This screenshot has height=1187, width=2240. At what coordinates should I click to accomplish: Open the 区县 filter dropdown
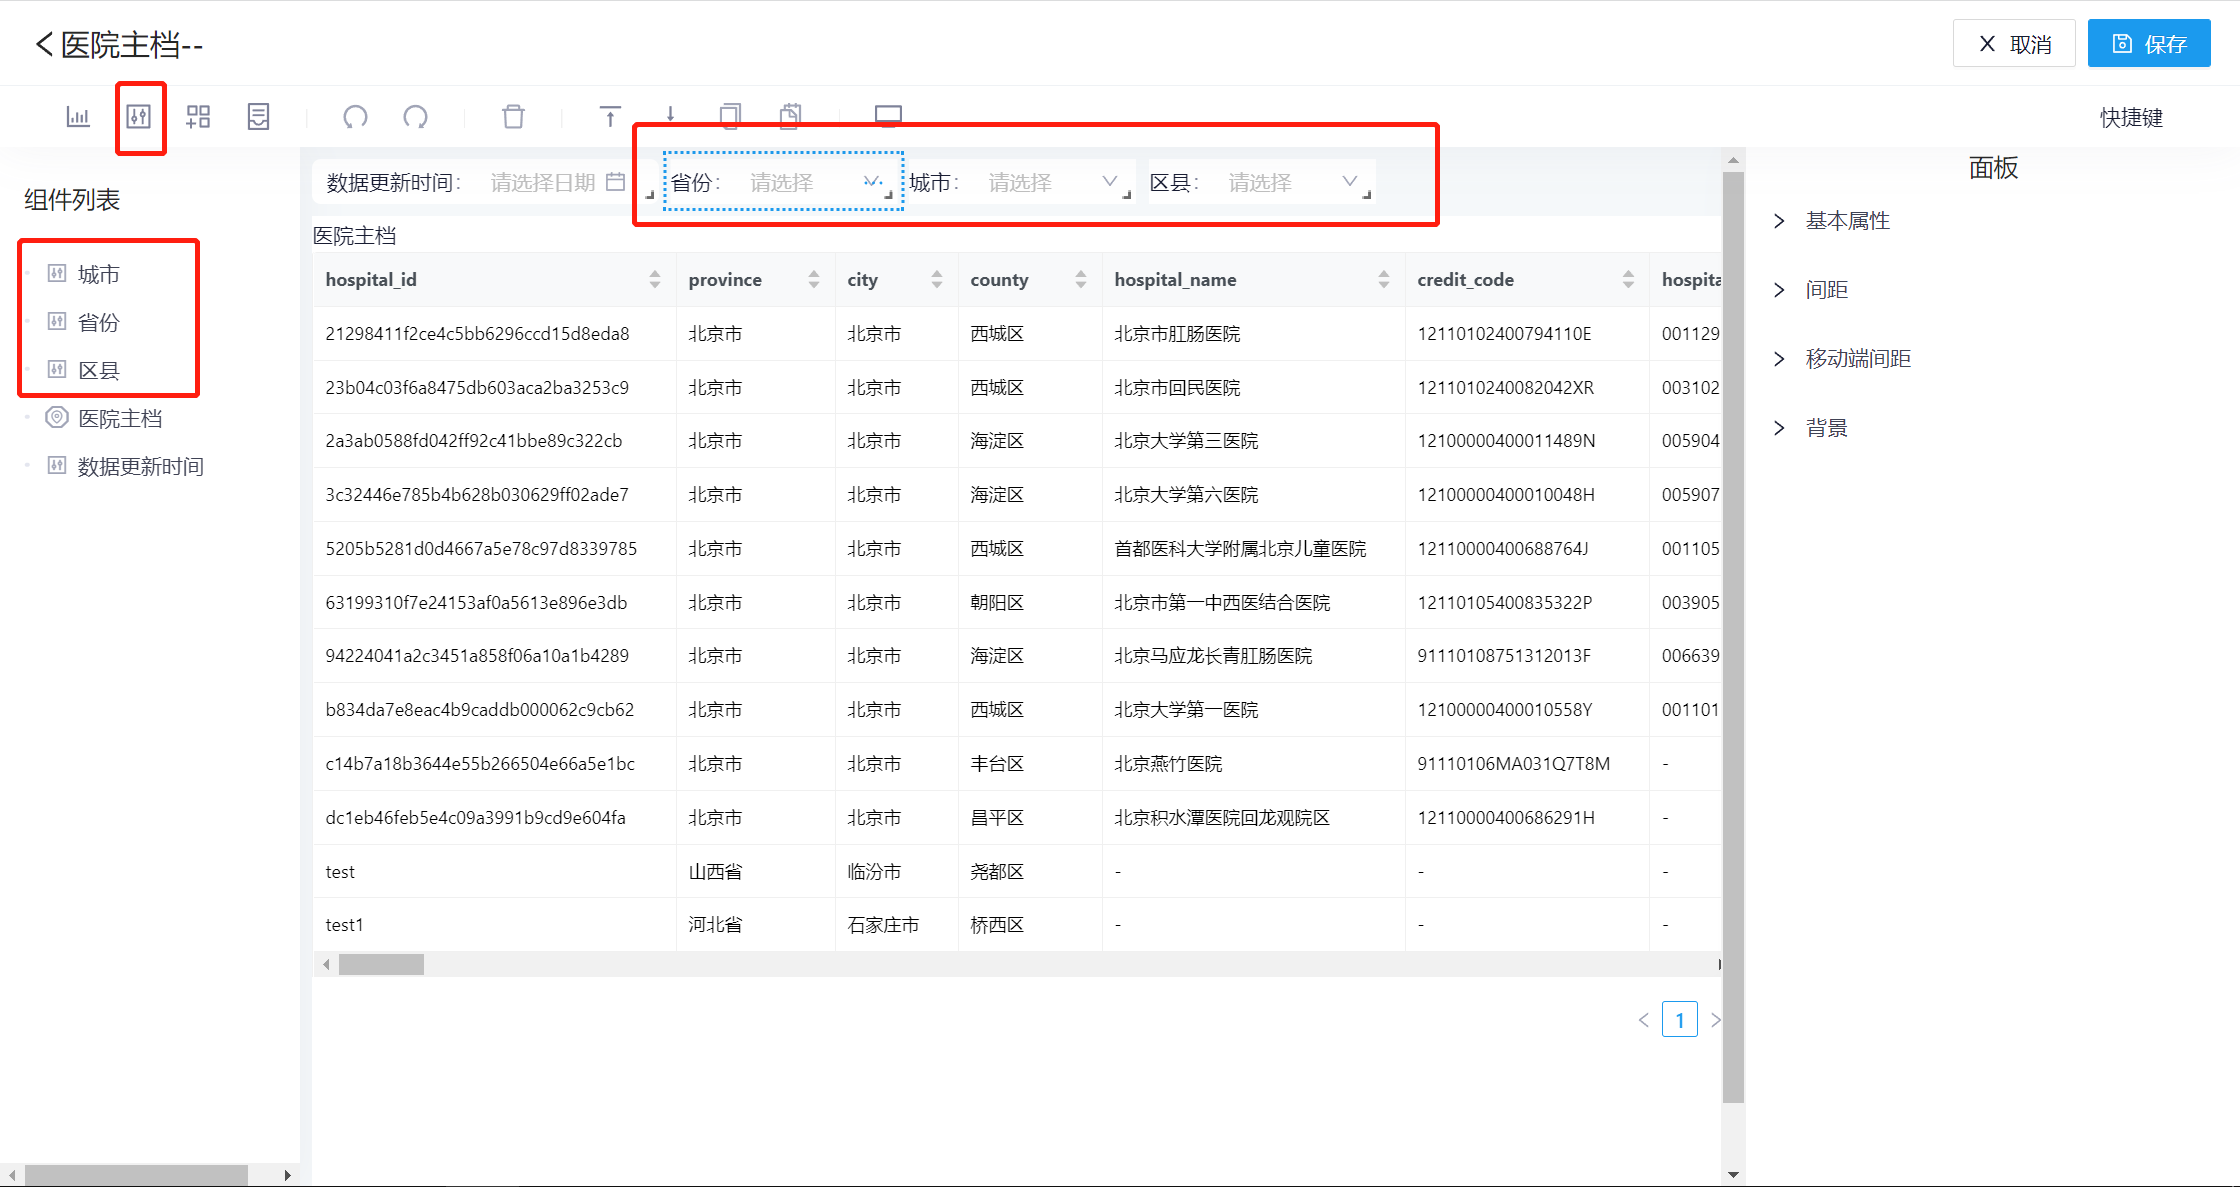pos(1350,181)
